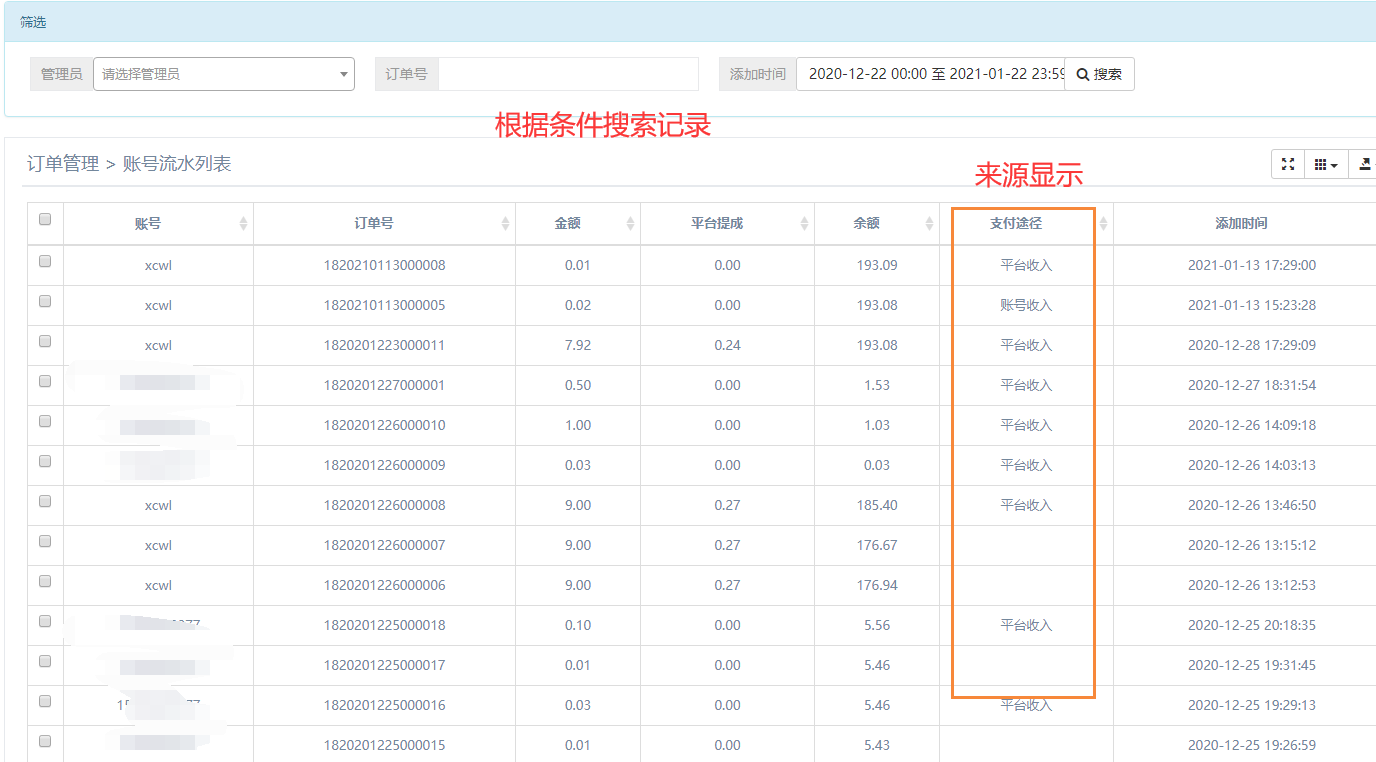Check the row for order 1820210113000008
This screenshot has height=762, width=1376.
pos(45,261)
